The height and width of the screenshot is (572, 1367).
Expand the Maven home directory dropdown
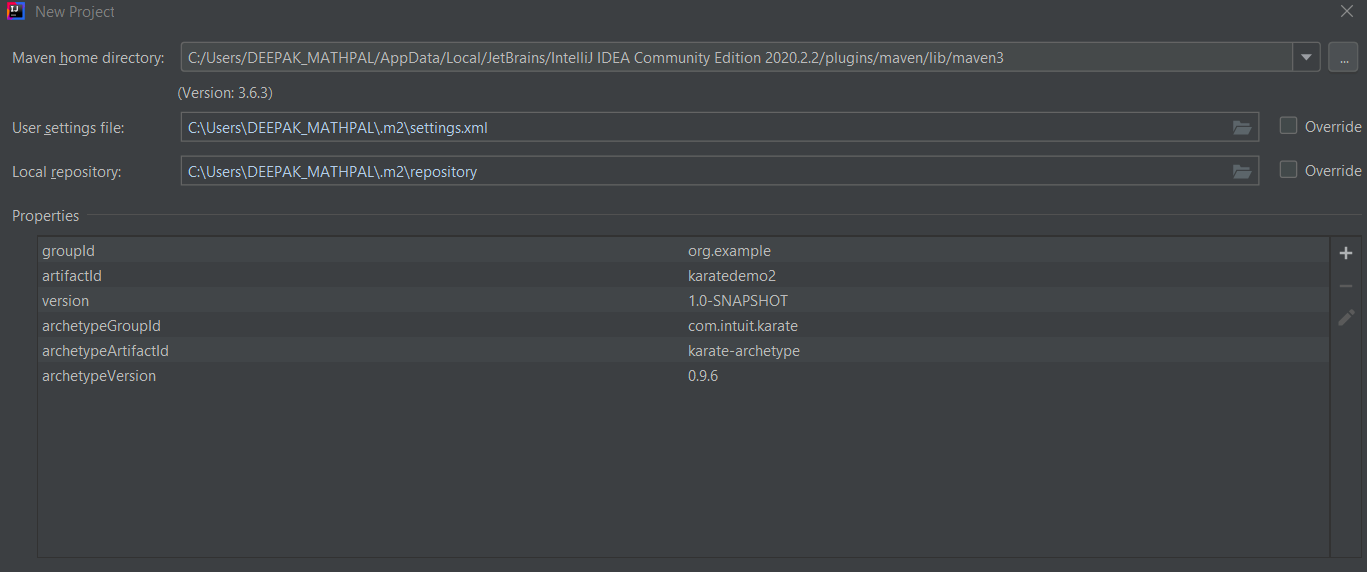[x=1306, y=57]
